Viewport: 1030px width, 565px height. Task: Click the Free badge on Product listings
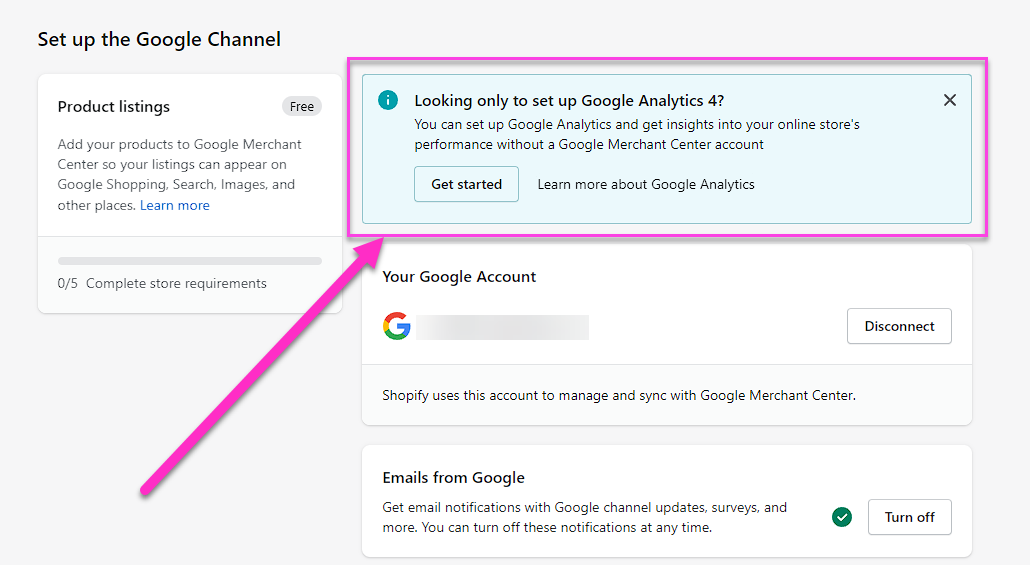point(302,106)
